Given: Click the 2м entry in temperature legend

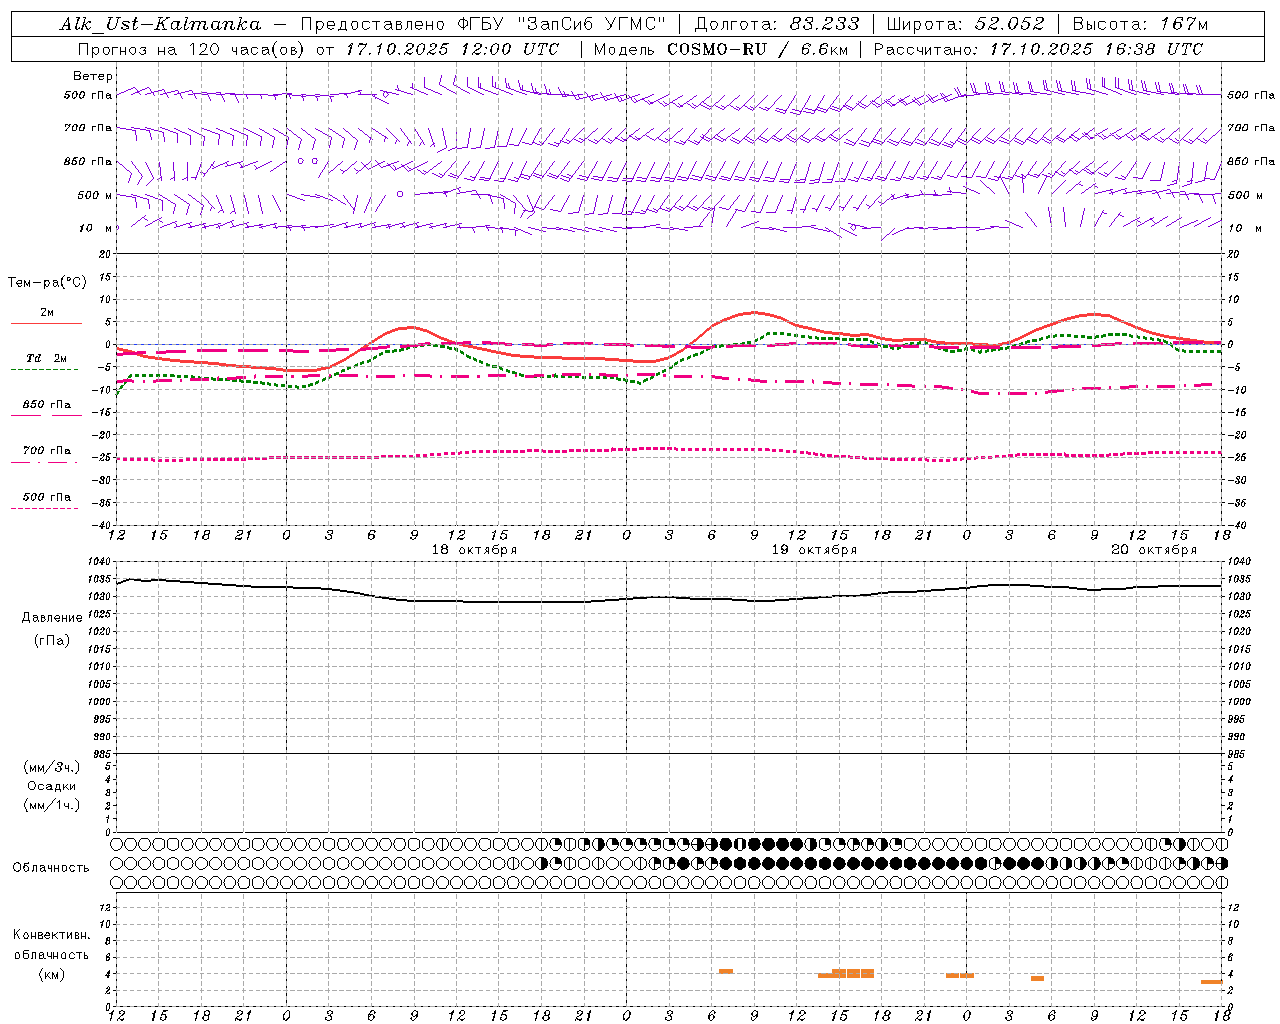Looking at the screenshot, I should click(47, 313).
